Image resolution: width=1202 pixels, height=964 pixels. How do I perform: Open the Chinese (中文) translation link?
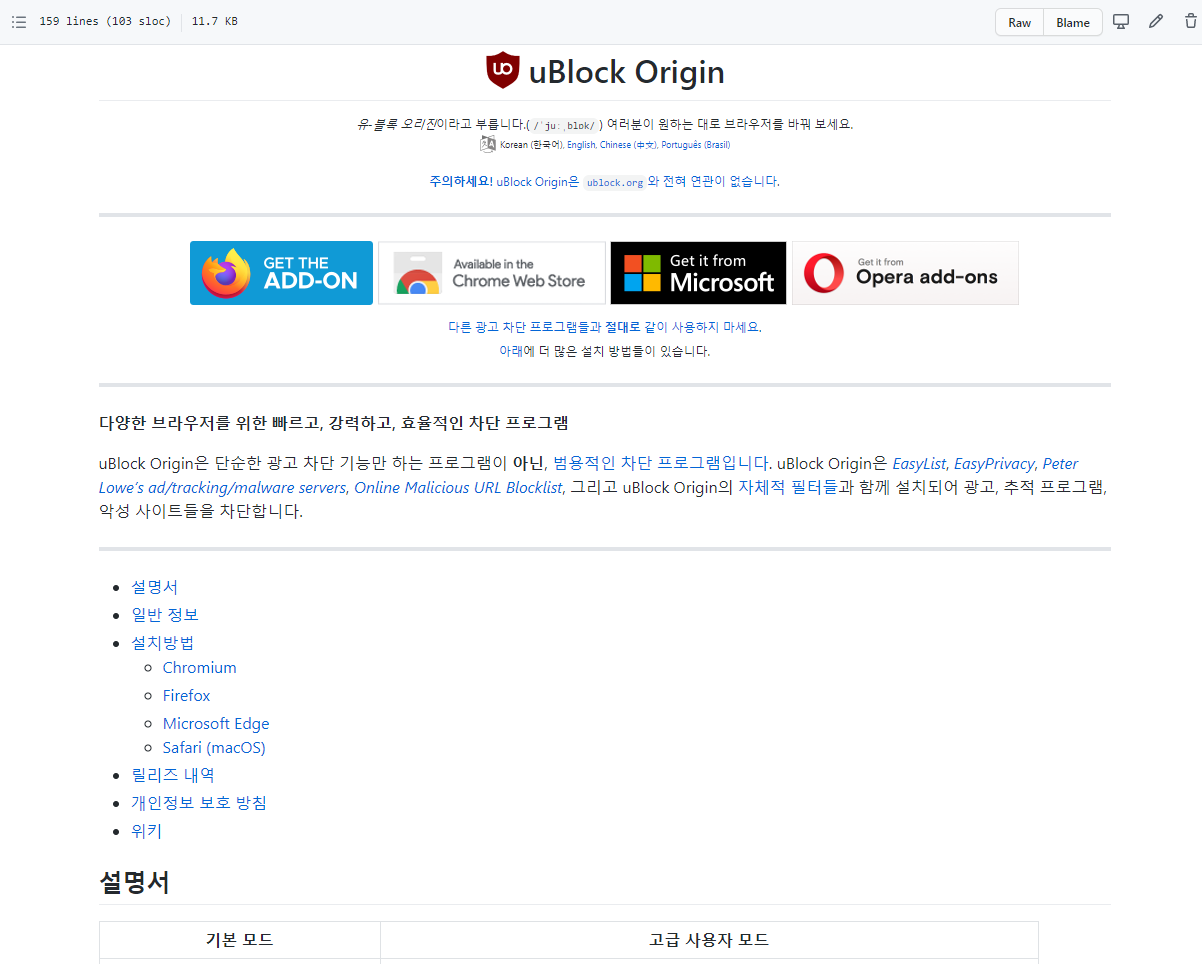coord(628,145)
